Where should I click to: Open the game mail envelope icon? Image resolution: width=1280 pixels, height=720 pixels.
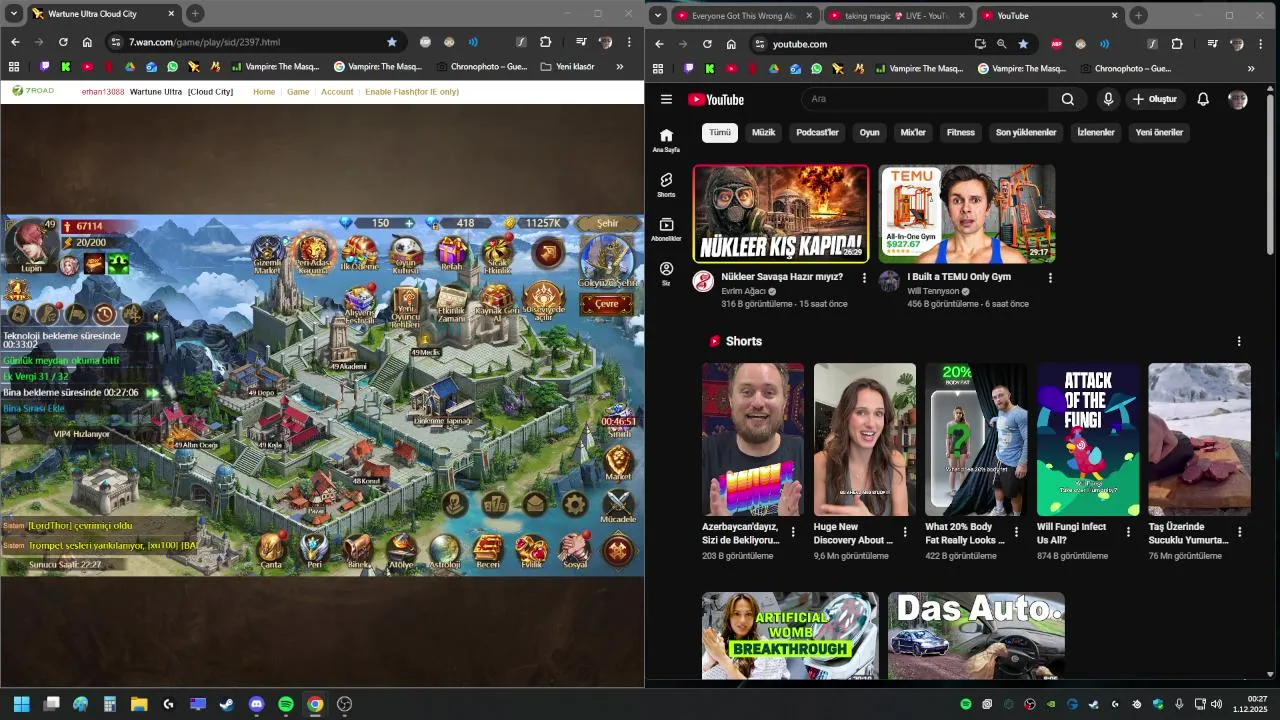coord(534,504)
